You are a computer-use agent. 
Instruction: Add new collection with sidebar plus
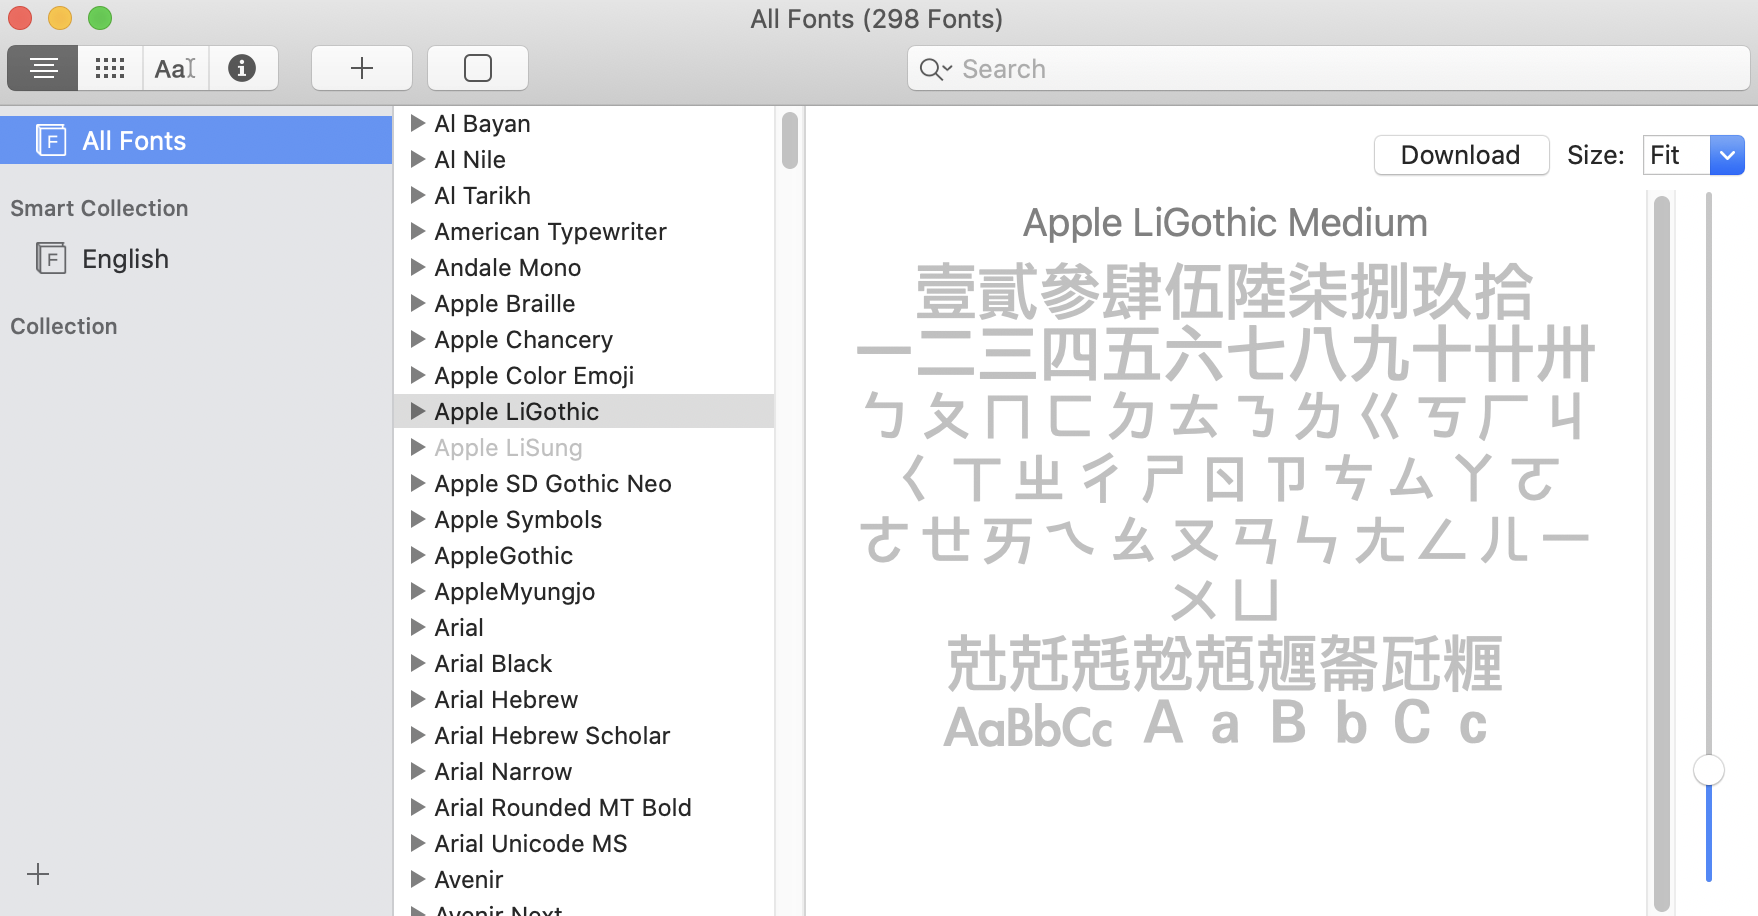[38, 874]
